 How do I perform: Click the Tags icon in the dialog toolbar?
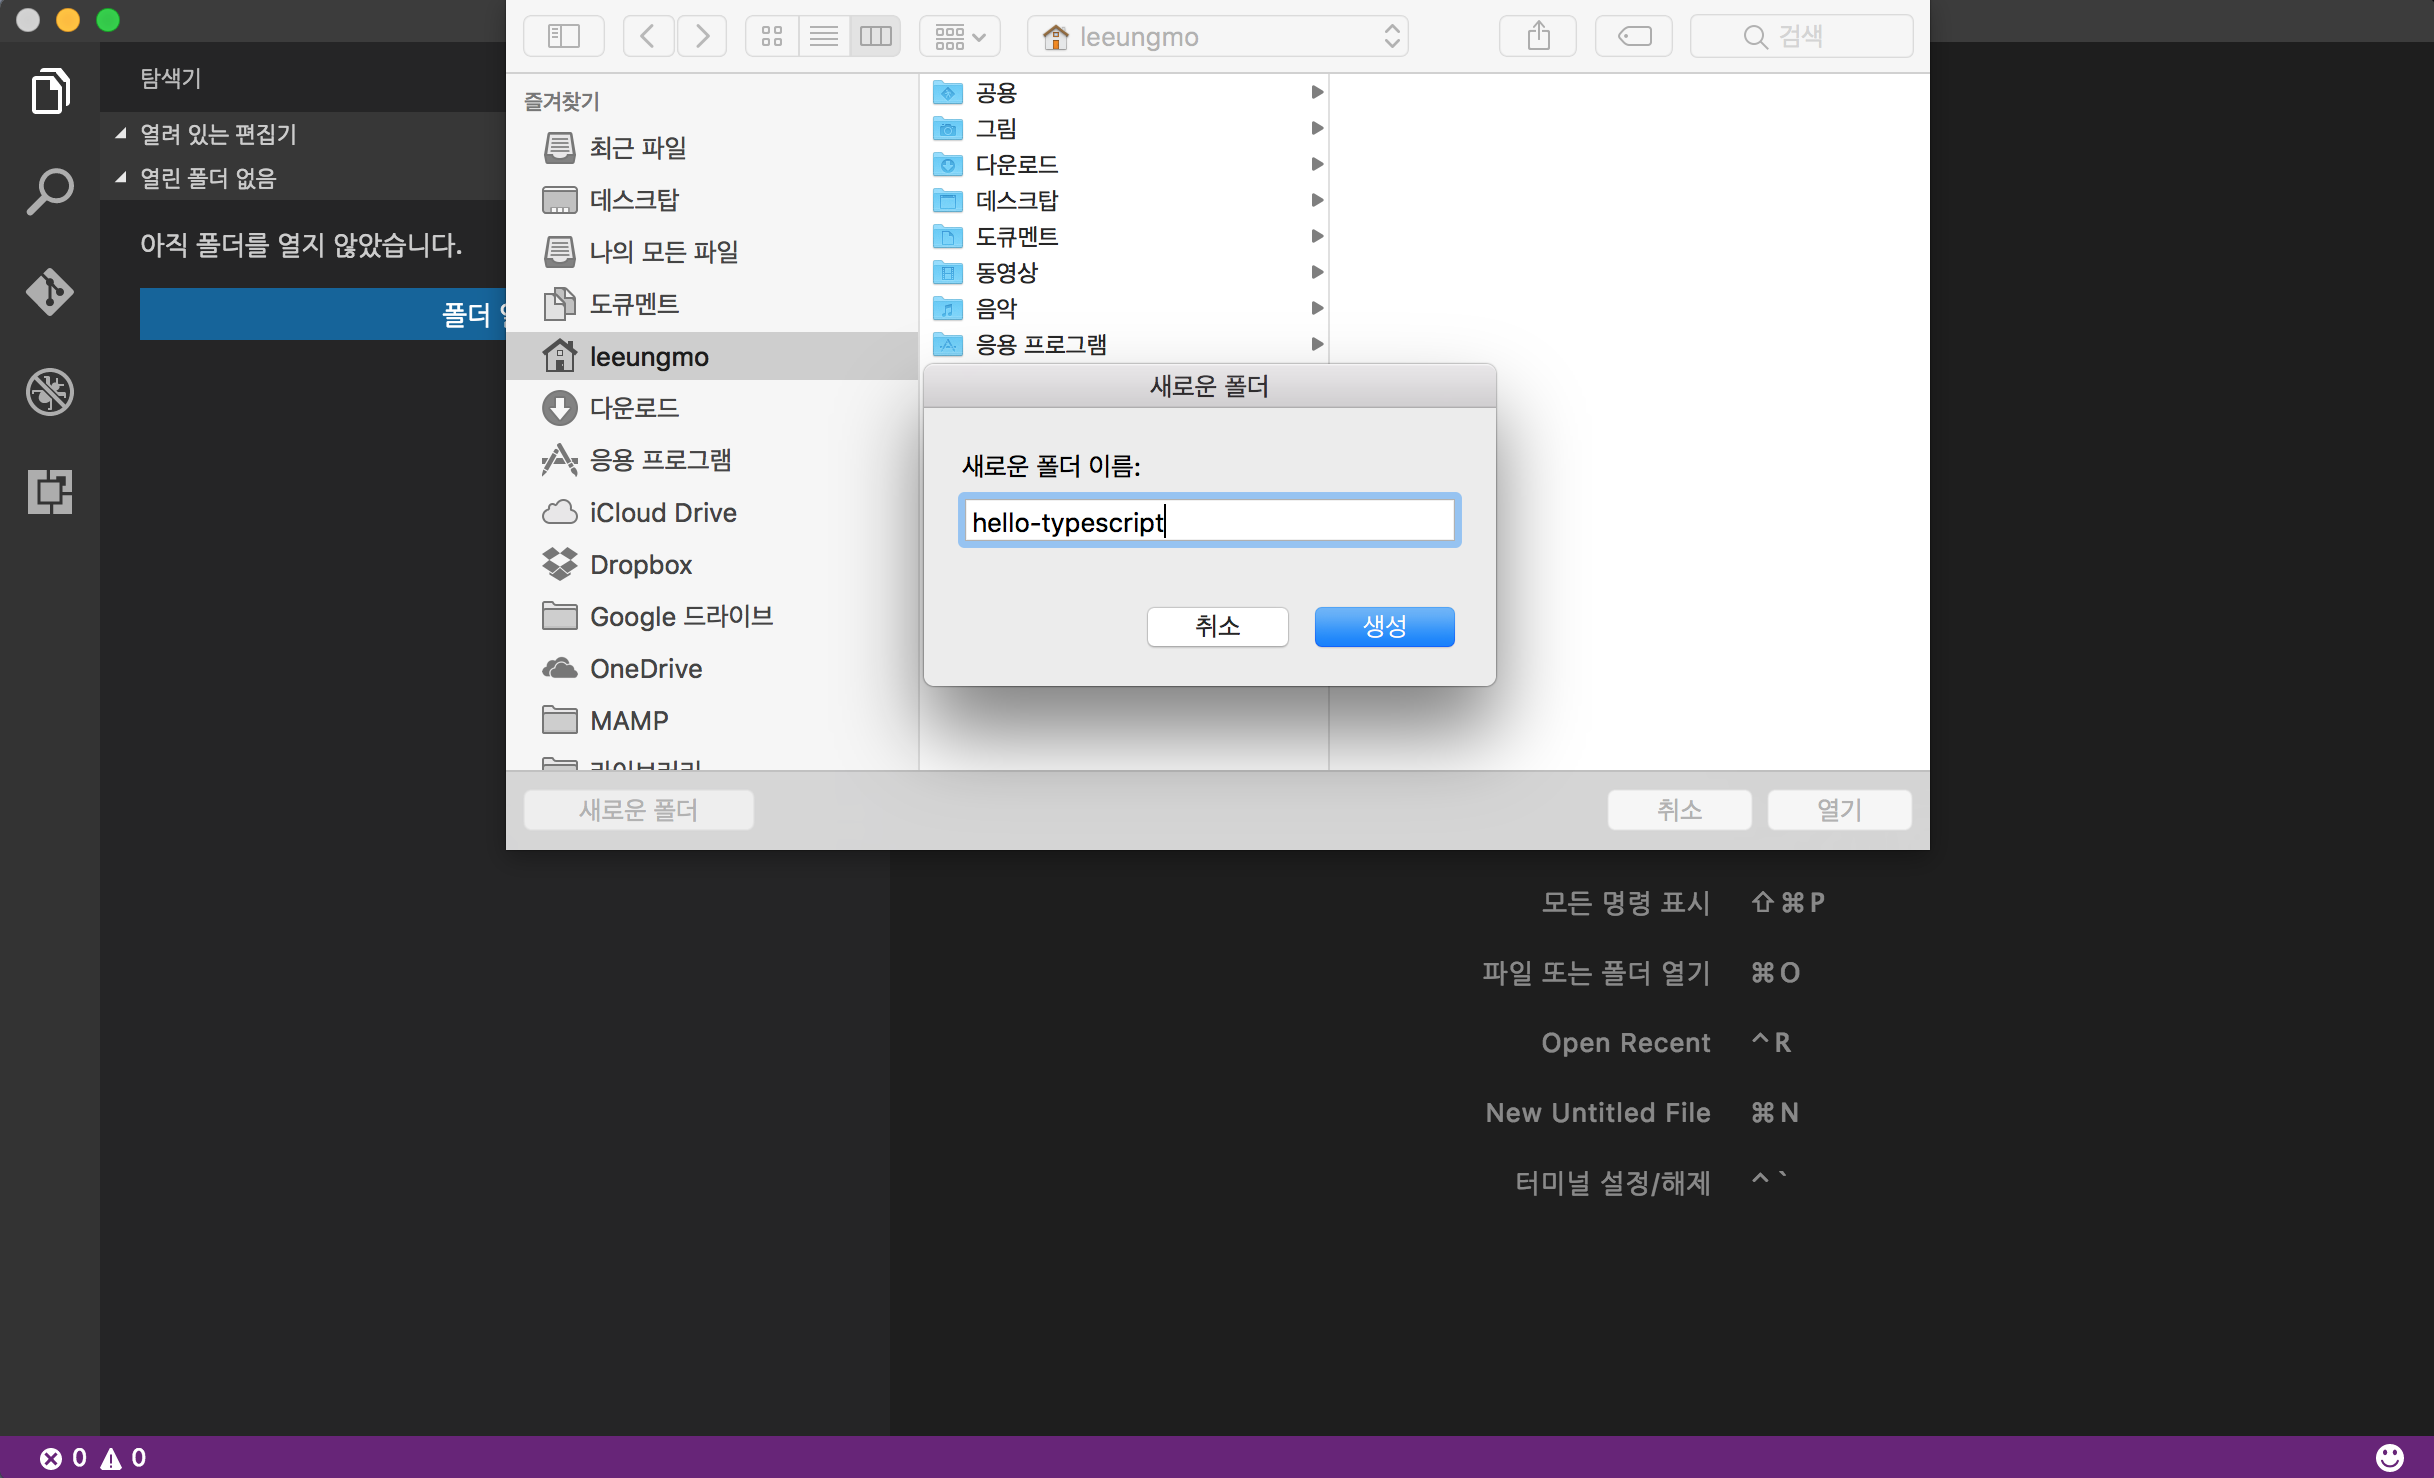tap(1633, 35)
